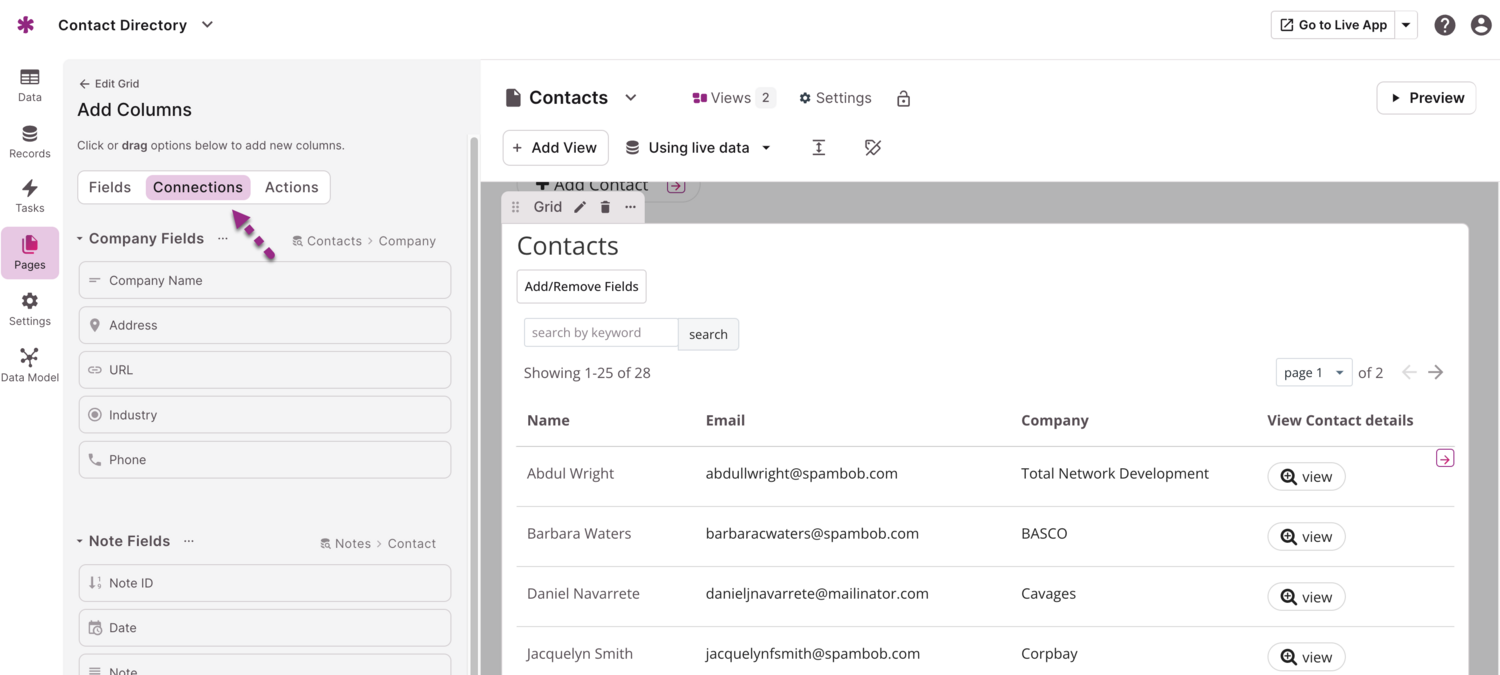Click the help question mark icon
The height and width of the screenshot is (675, 1500).
click(x=1444, y=25)
